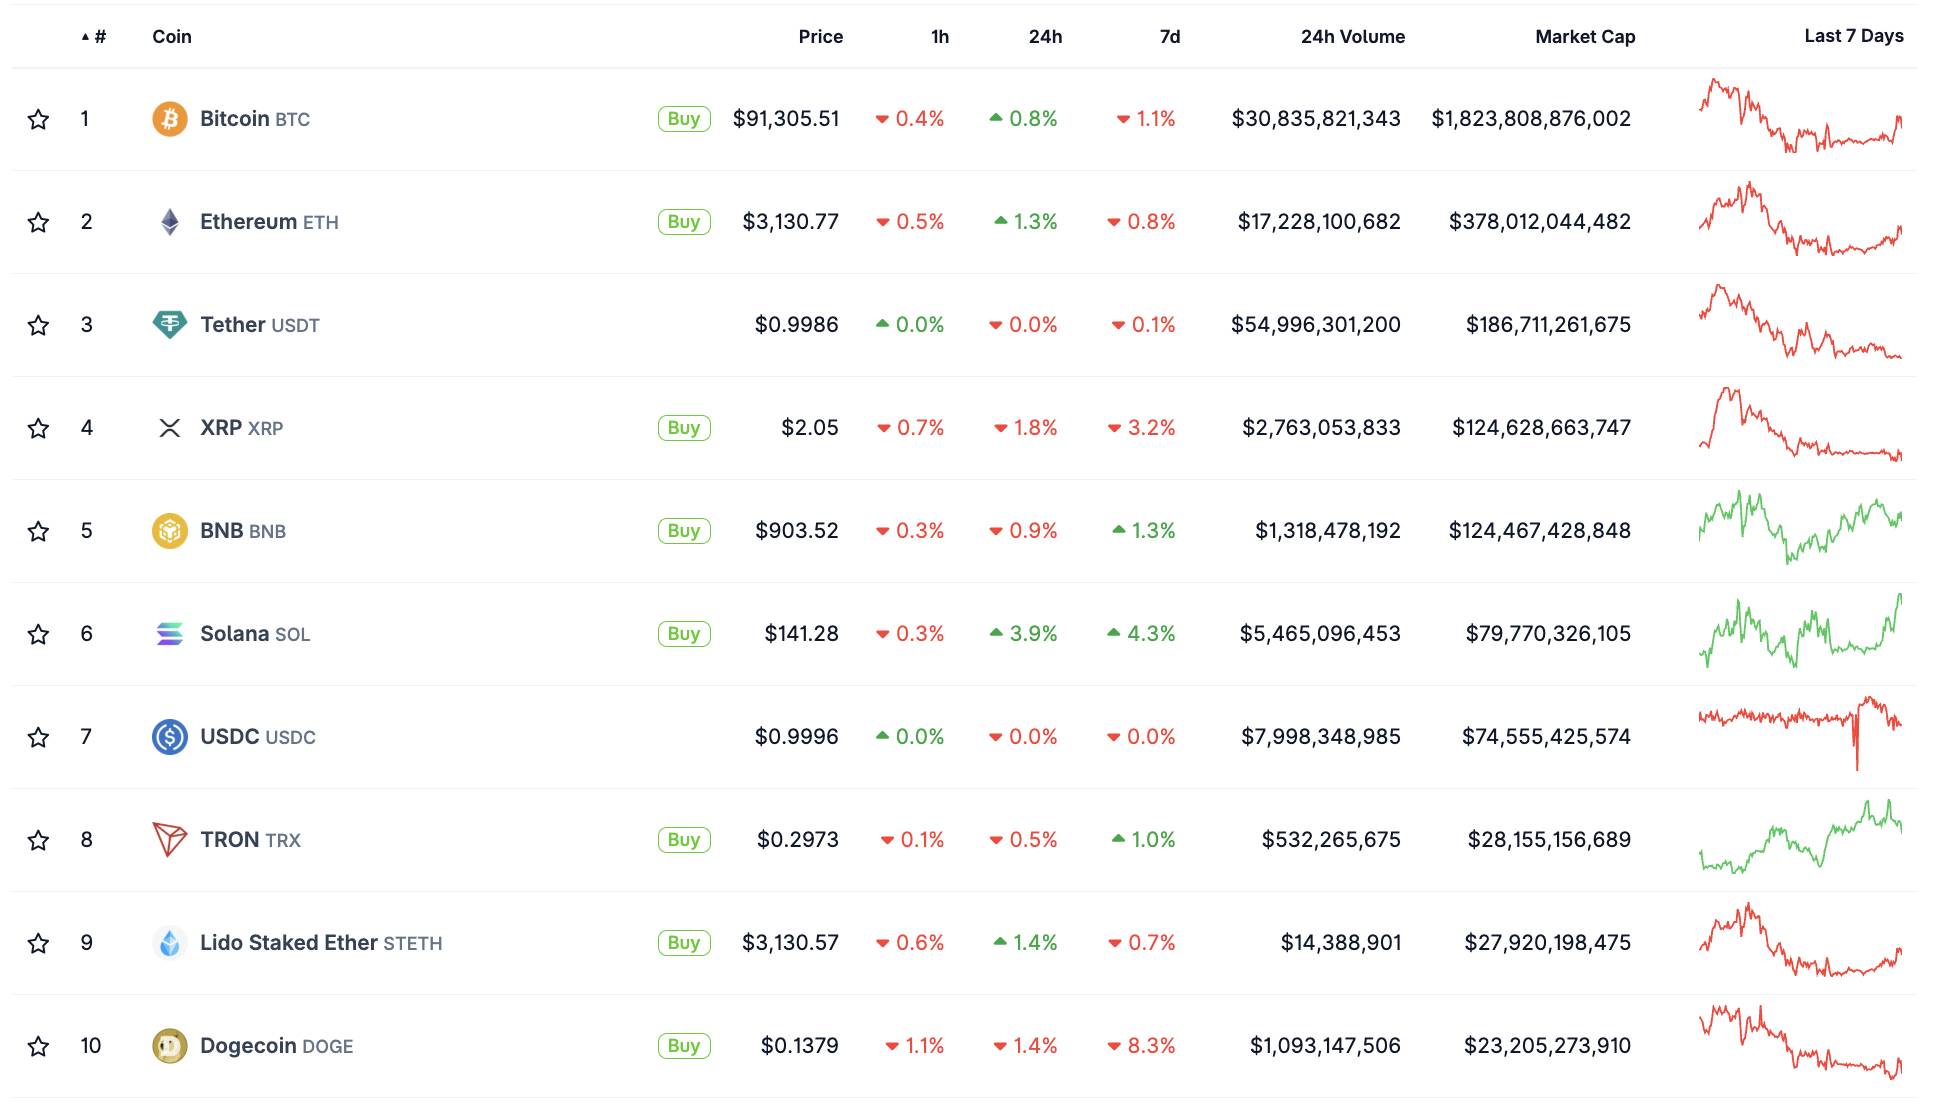The width and height of the screenshot is (1948, 1104).
Task: Click the Bitcoin coin logo
Action: click(169, 119)
